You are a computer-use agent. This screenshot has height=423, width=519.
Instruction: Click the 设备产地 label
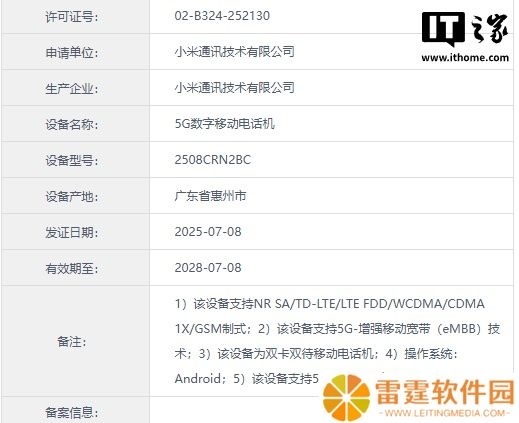[x=72, y=197]
